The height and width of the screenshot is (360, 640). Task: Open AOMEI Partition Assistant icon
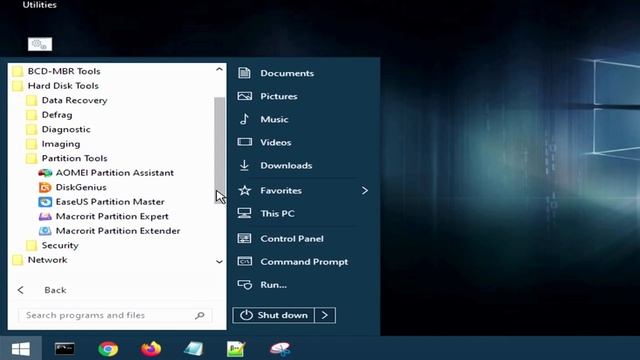pyautogui.click(x=45, y=173)
